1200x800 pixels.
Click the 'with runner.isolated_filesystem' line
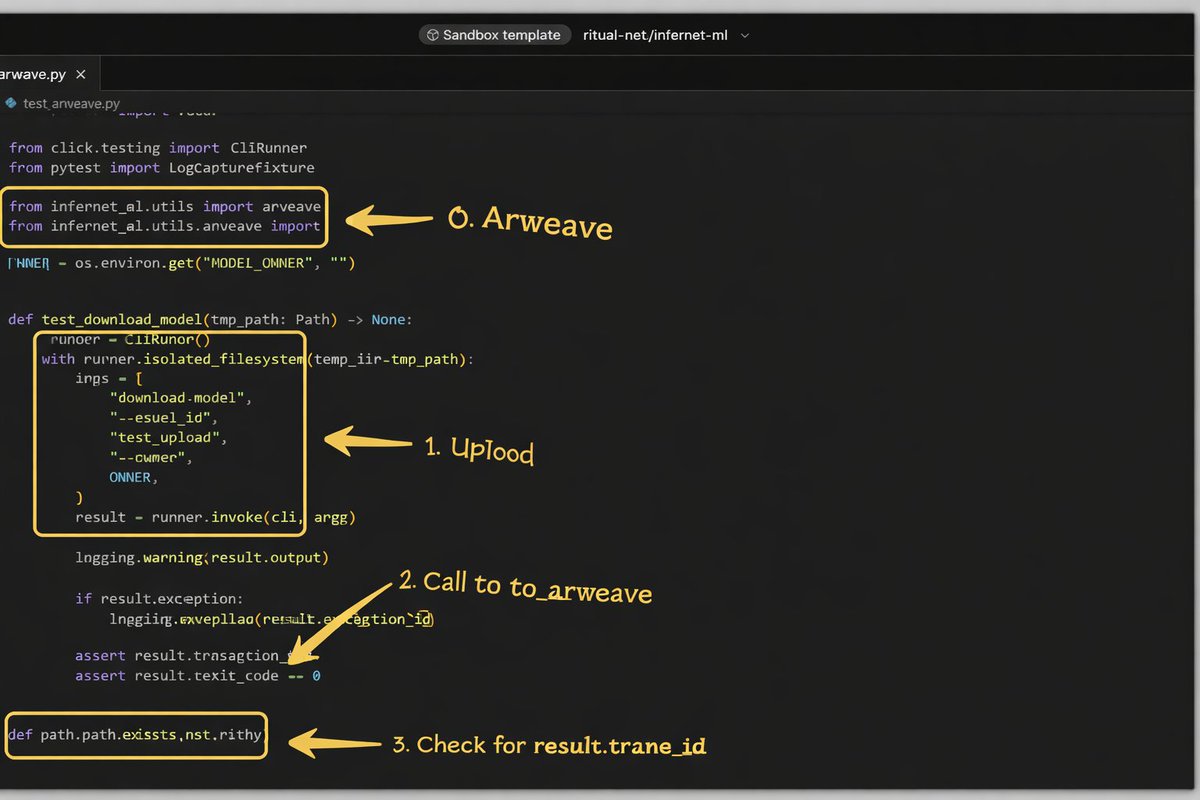tap(258, 359)
